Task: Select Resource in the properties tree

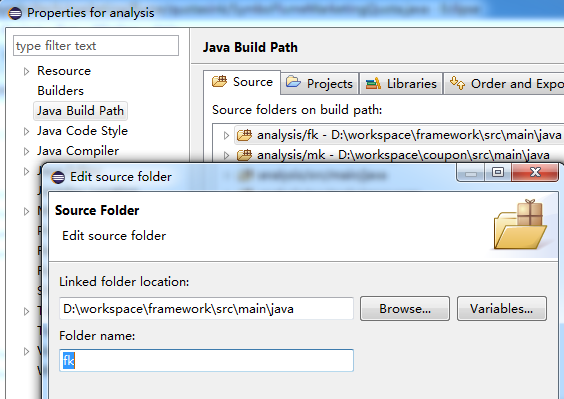Action: [x=64, y=71]
